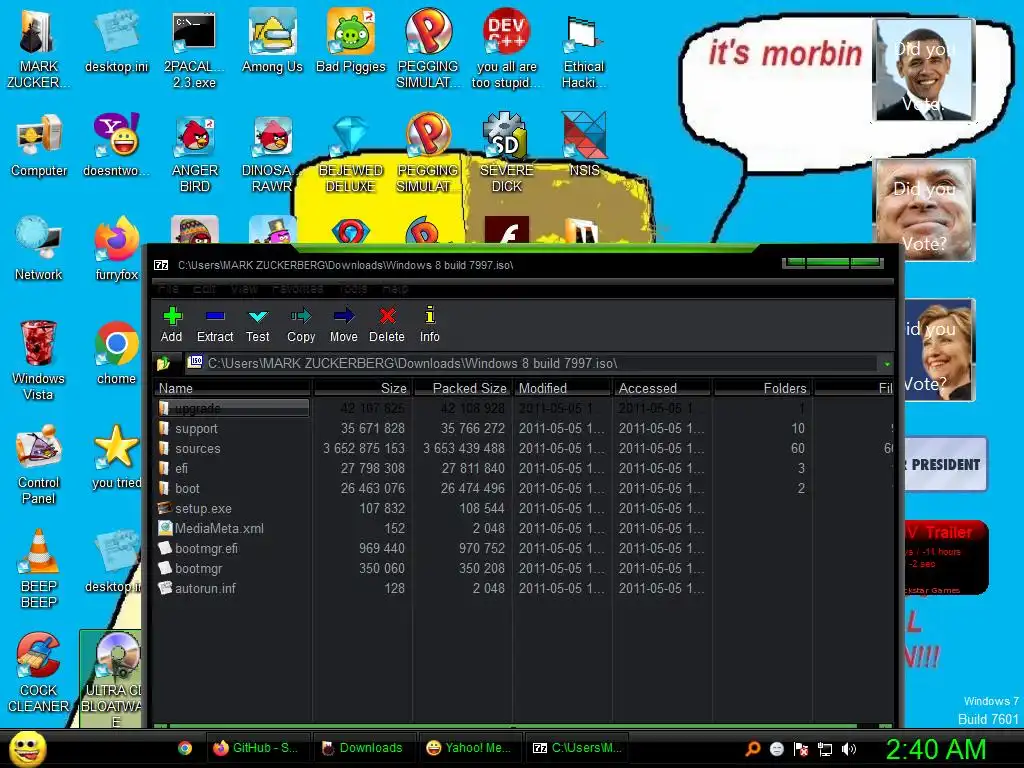
Task: Switch to the GitHub Firefox taskbar window
Action: pos(257,748)
